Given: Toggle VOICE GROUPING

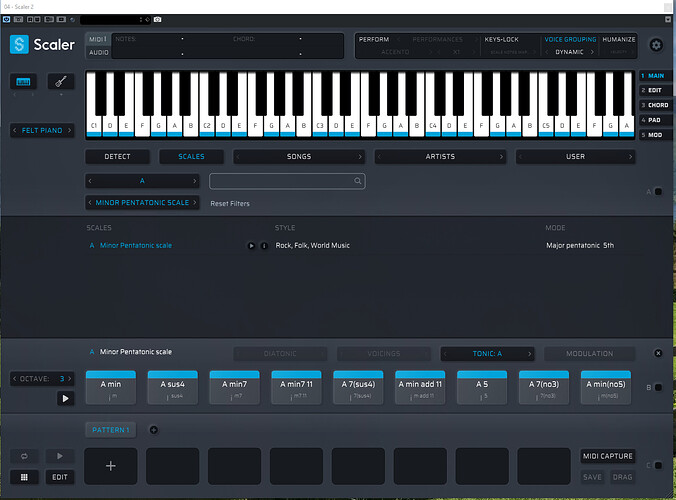Looking at the screenshot, I should click(x=570, y=39).
